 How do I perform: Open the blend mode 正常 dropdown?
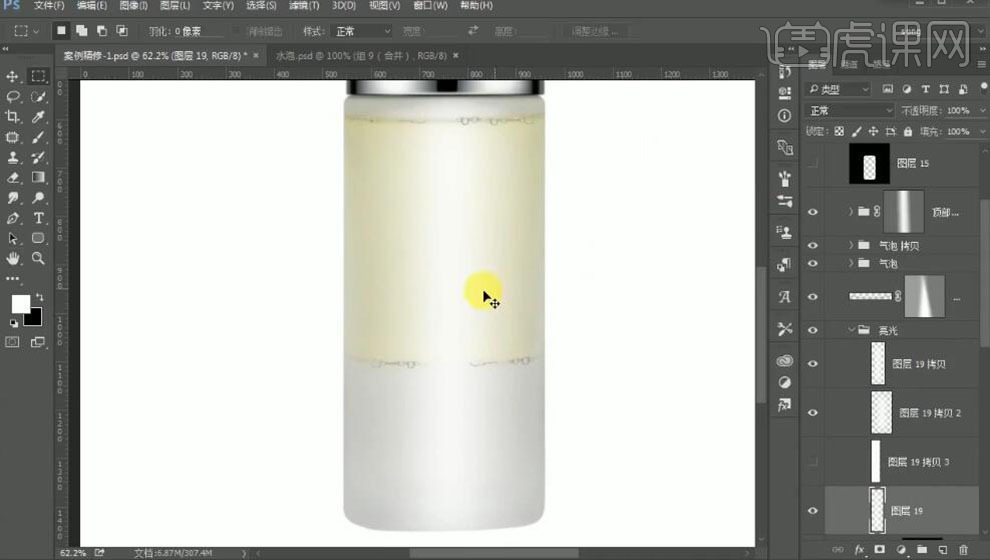(x=850, y=110)
